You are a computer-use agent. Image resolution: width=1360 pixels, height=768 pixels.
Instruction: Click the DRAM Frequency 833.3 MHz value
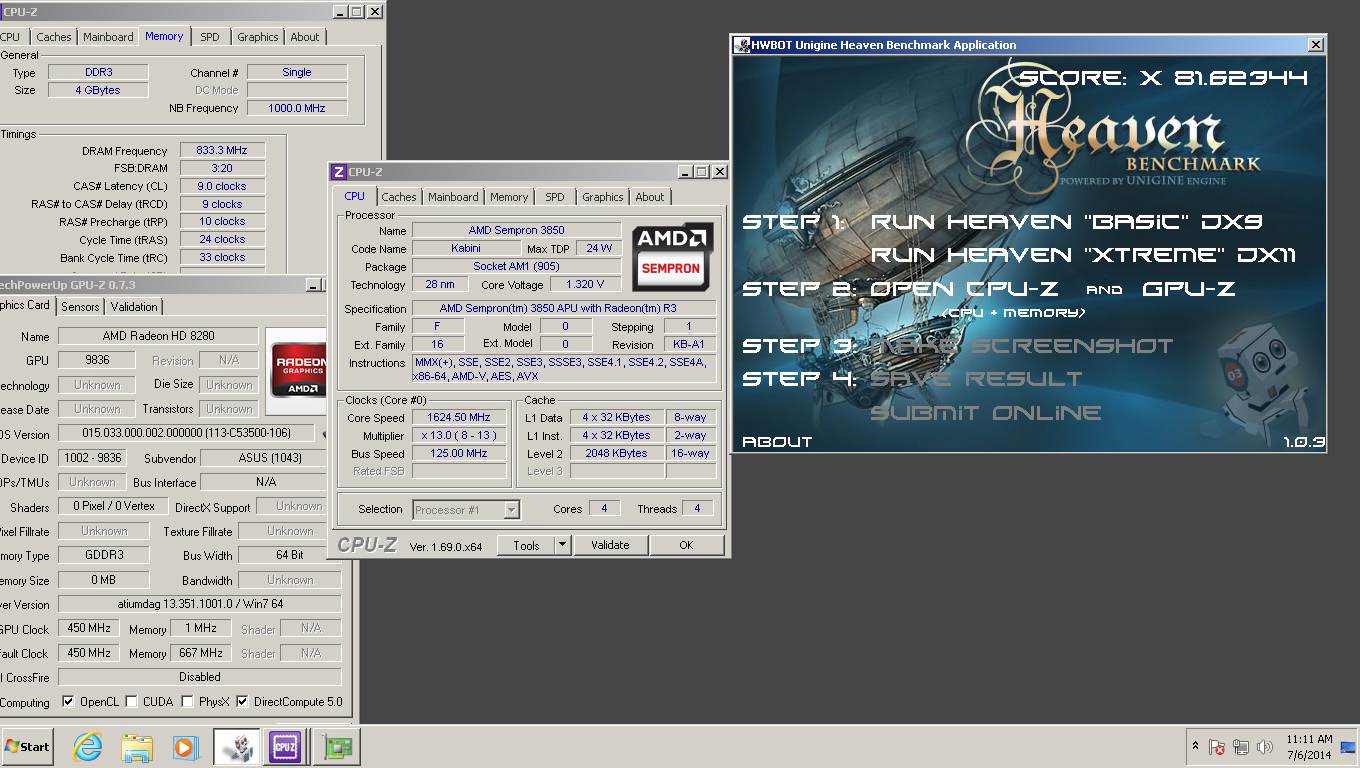pos(221,150)
